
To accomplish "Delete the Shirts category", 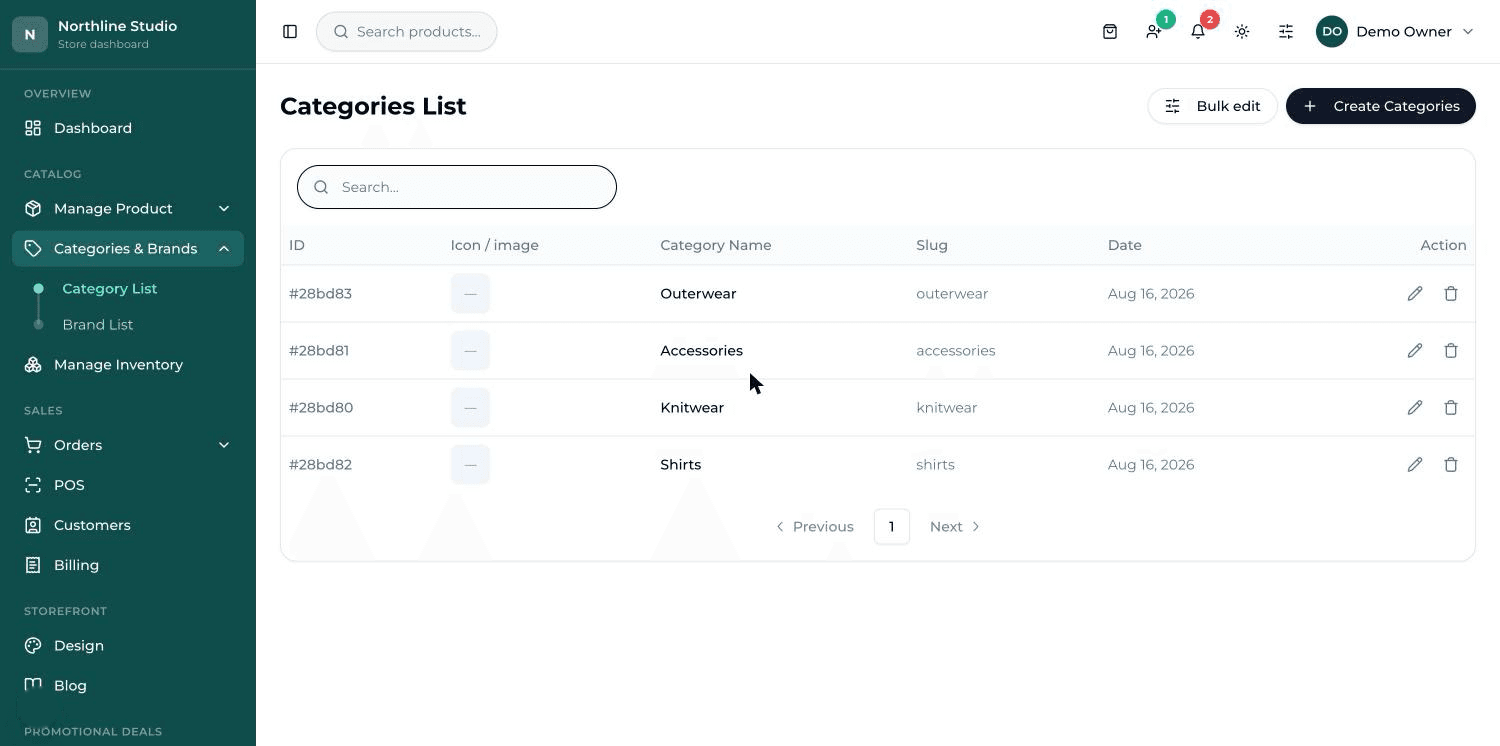I will point(1451,465).
